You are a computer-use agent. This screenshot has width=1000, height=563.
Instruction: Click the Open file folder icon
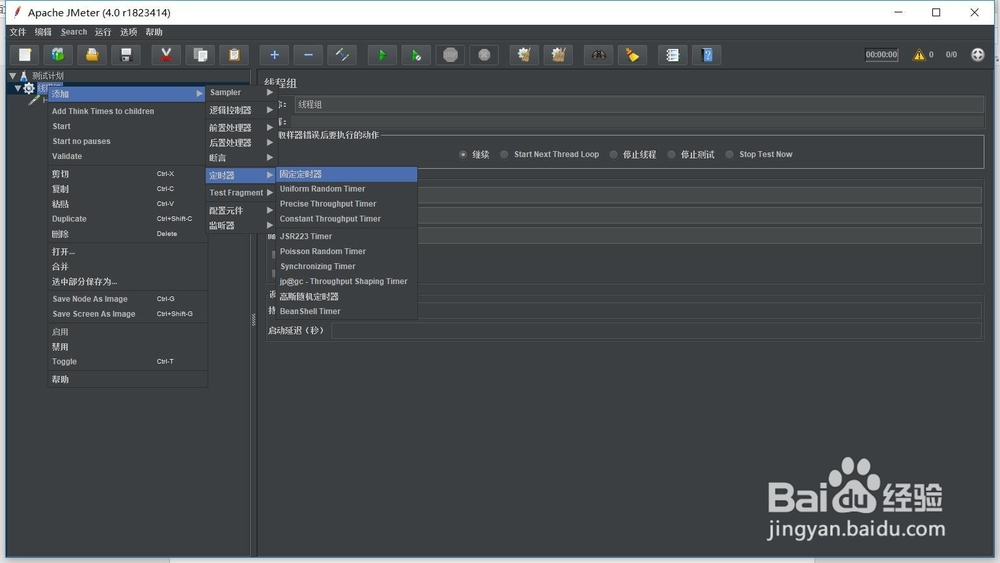point(92,55)
